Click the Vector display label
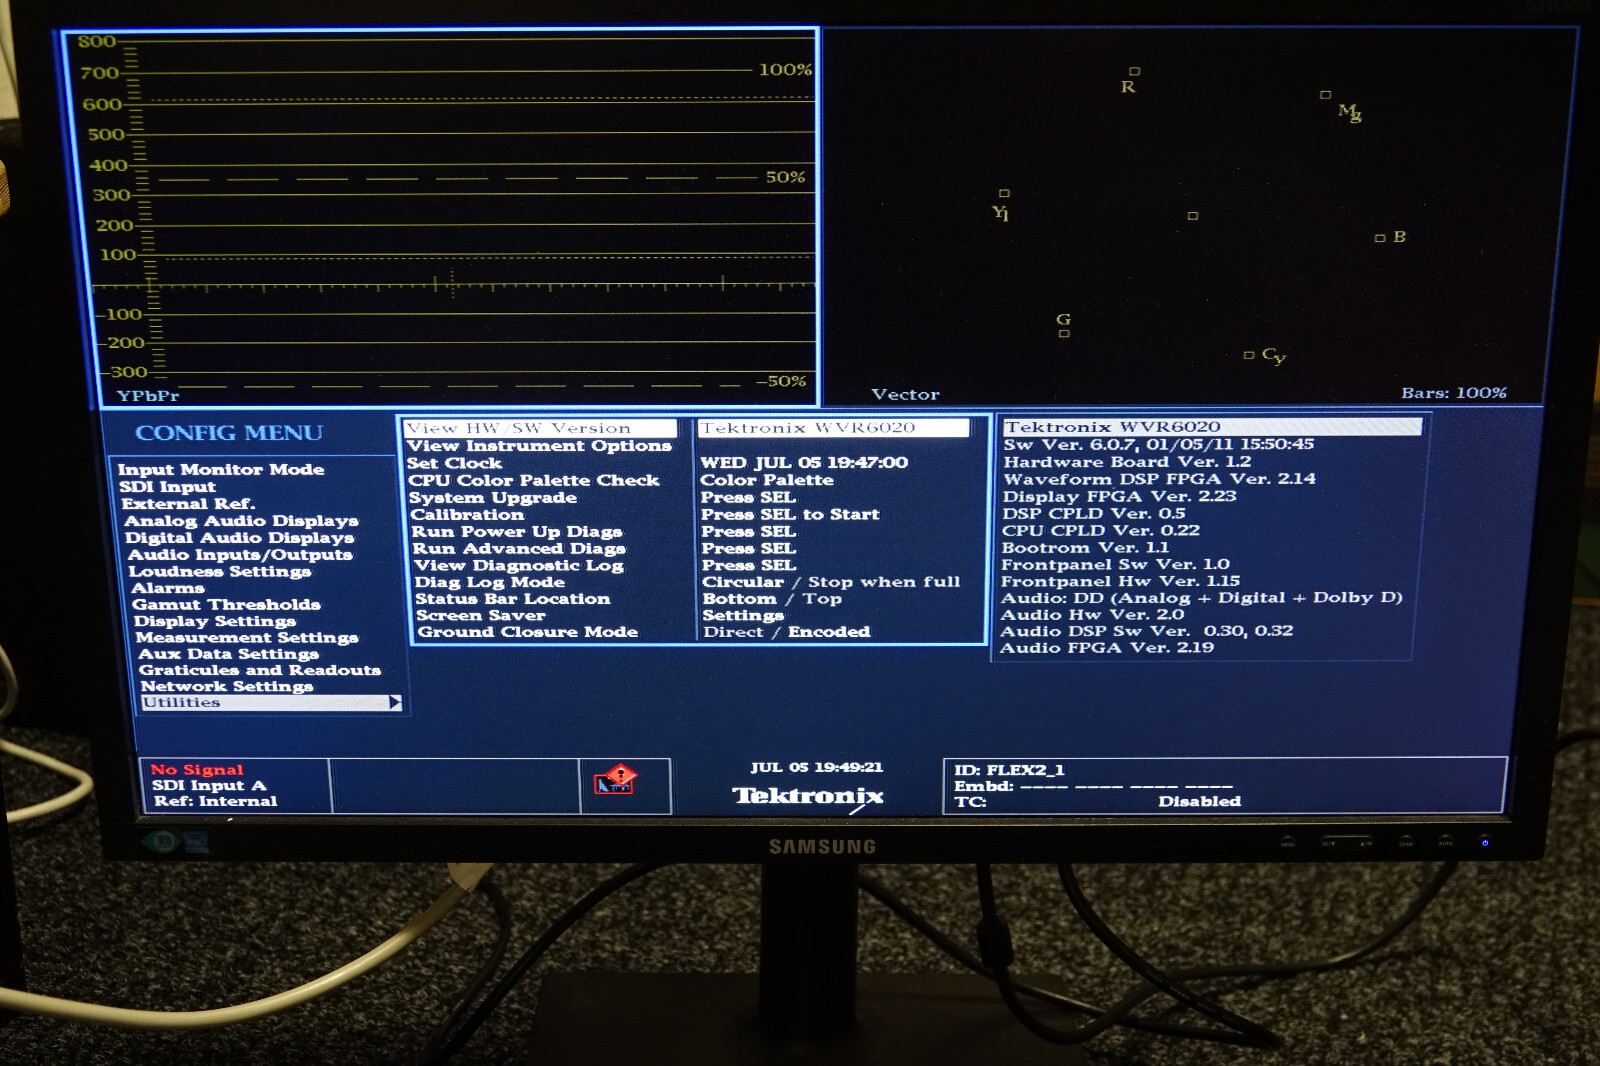Image resolution: width=1600 pixels, height=1066 pixels. point(905,395)
